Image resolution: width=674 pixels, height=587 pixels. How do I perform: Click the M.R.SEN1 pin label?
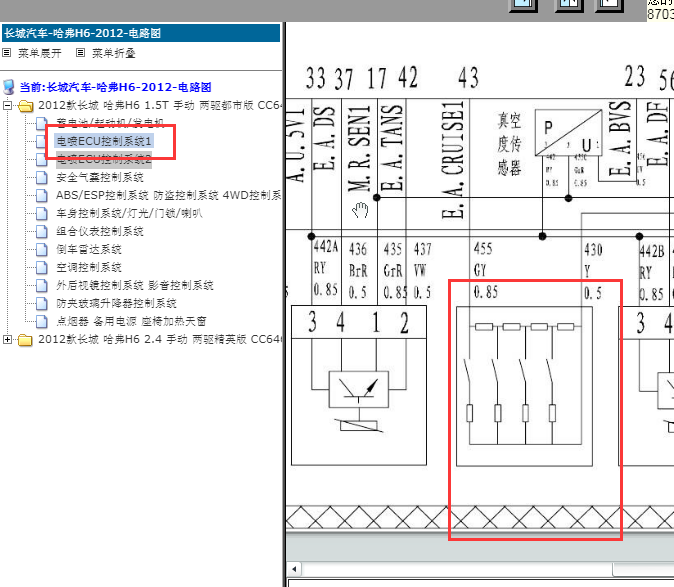(359, 148)
